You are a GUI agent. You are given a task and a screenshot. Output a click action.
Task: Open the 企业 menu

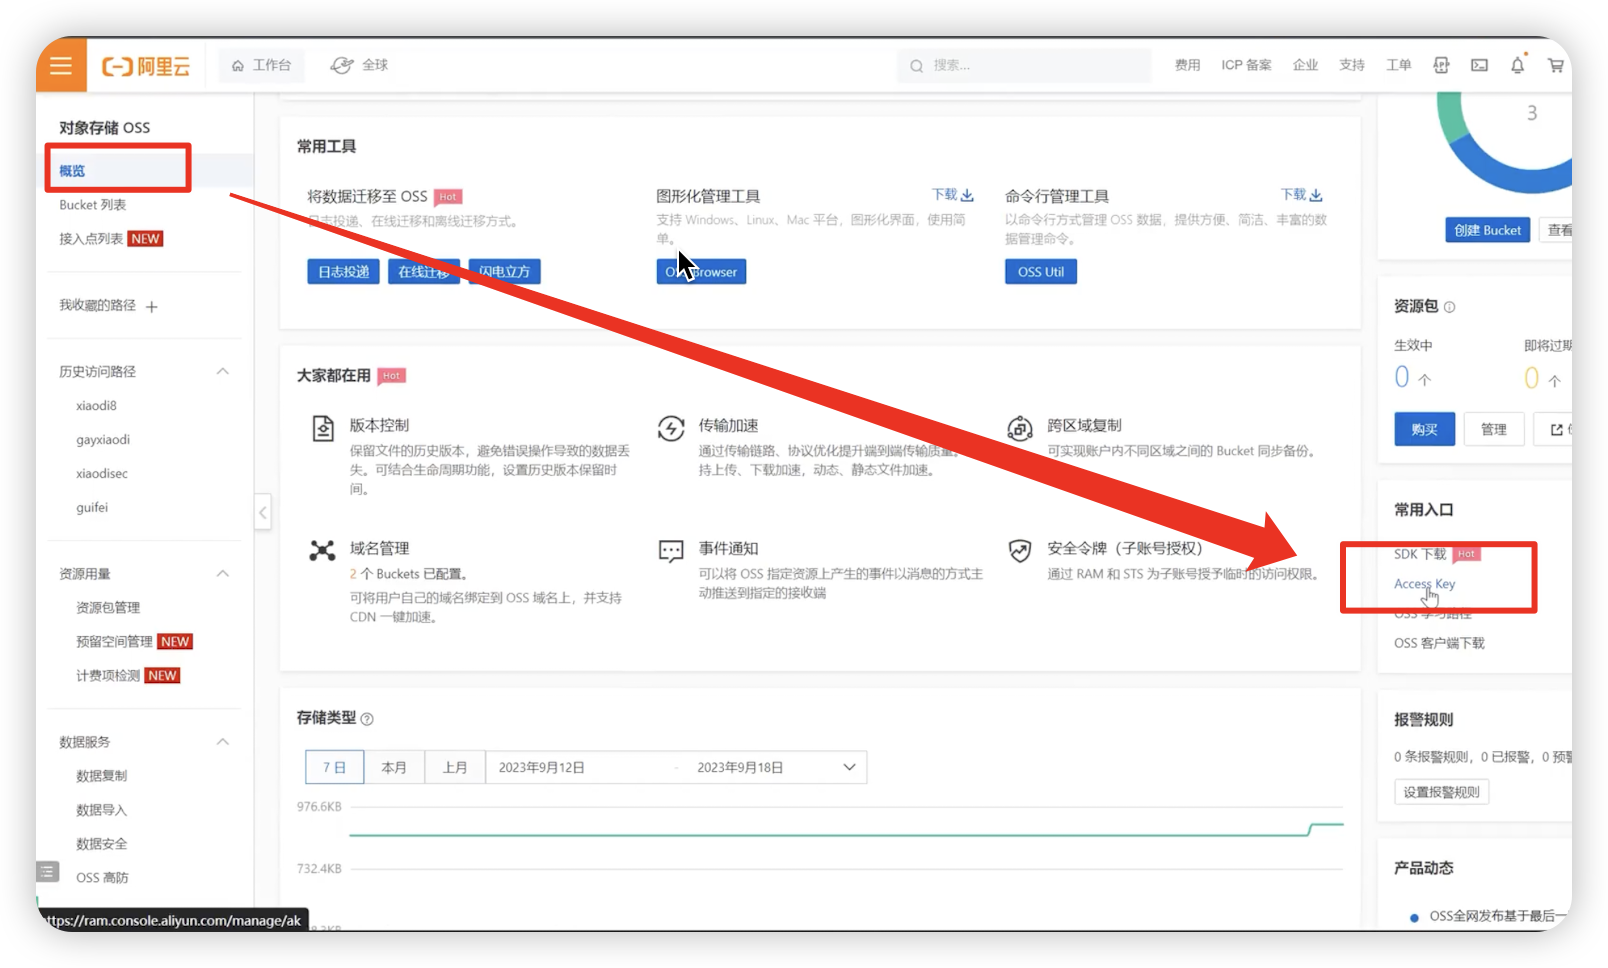coord(1305,65)
